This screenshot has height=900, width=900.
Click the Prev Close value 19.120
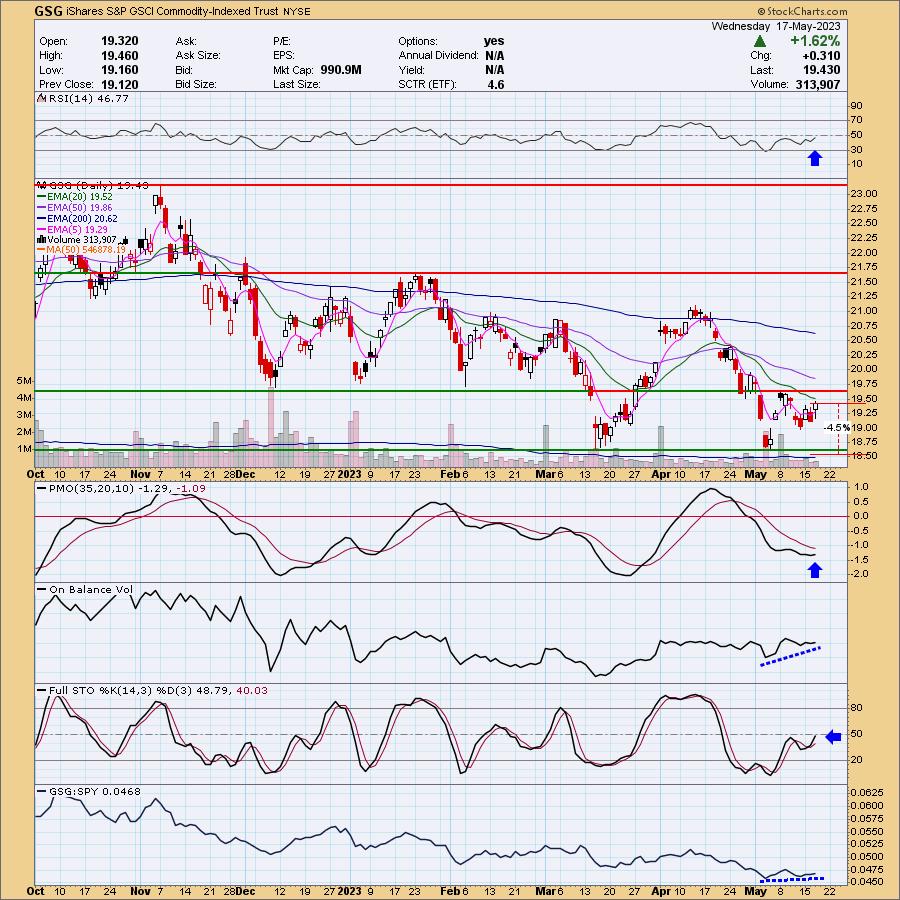(119, 84)
